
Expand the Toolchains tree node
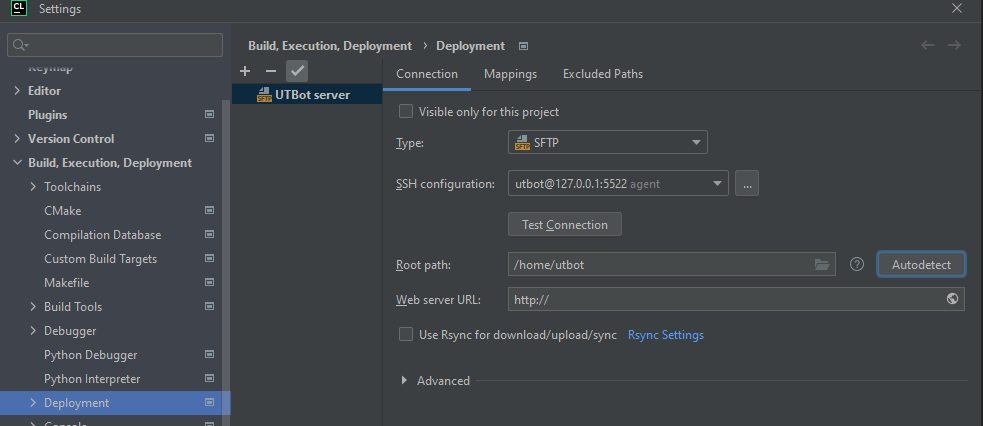click(34, 187)
